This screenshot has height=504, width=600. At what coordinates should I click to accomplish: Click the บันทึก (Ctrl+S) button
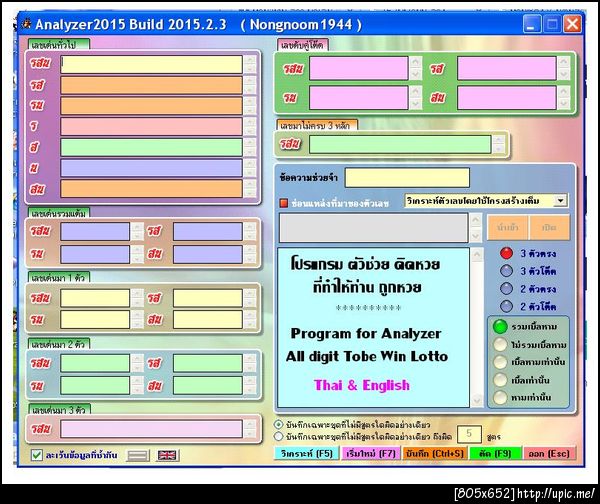(x=434, y=453)
